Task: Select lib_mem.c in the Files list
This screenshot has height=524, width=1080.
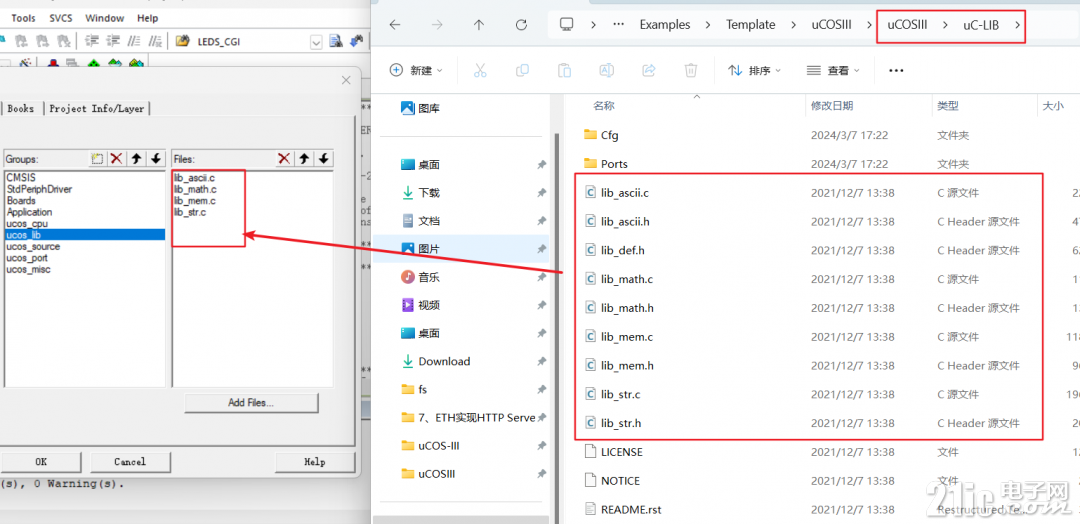Action: point(195,201)
